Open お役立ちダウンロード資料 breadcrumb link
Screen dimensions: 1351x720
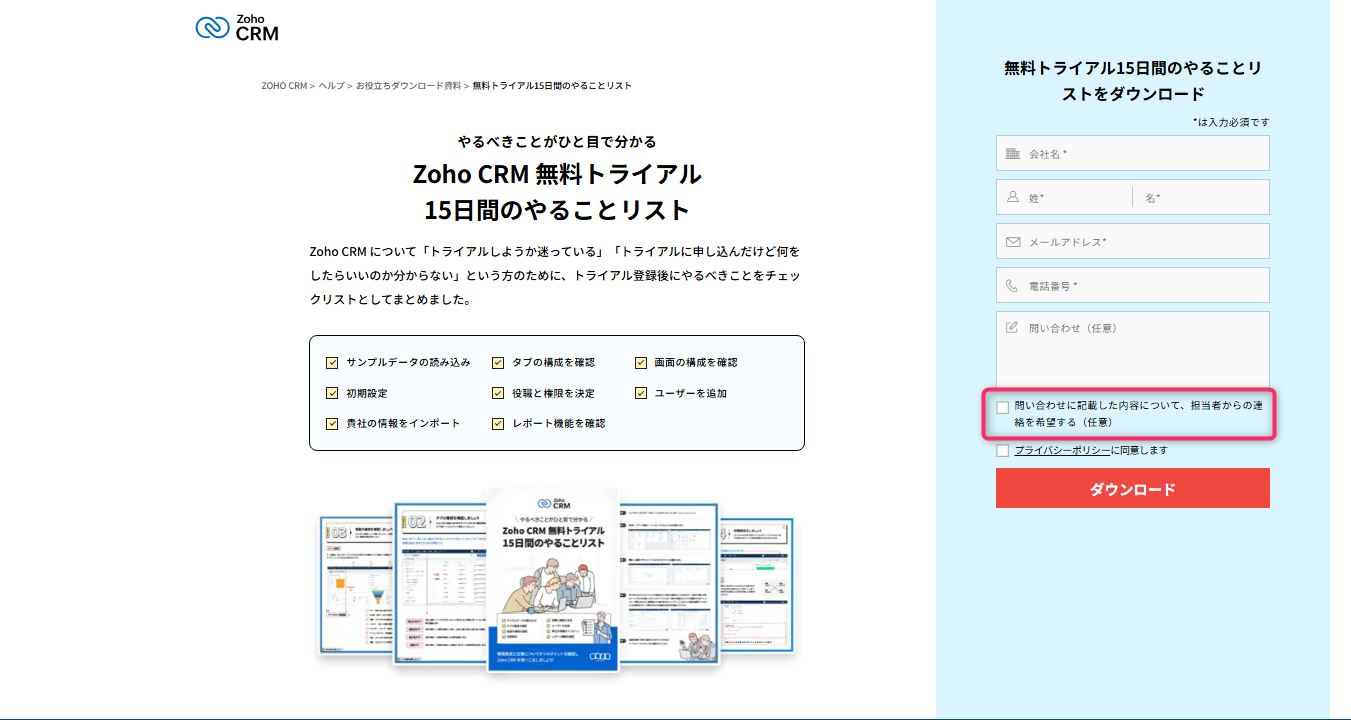point(408,86)
